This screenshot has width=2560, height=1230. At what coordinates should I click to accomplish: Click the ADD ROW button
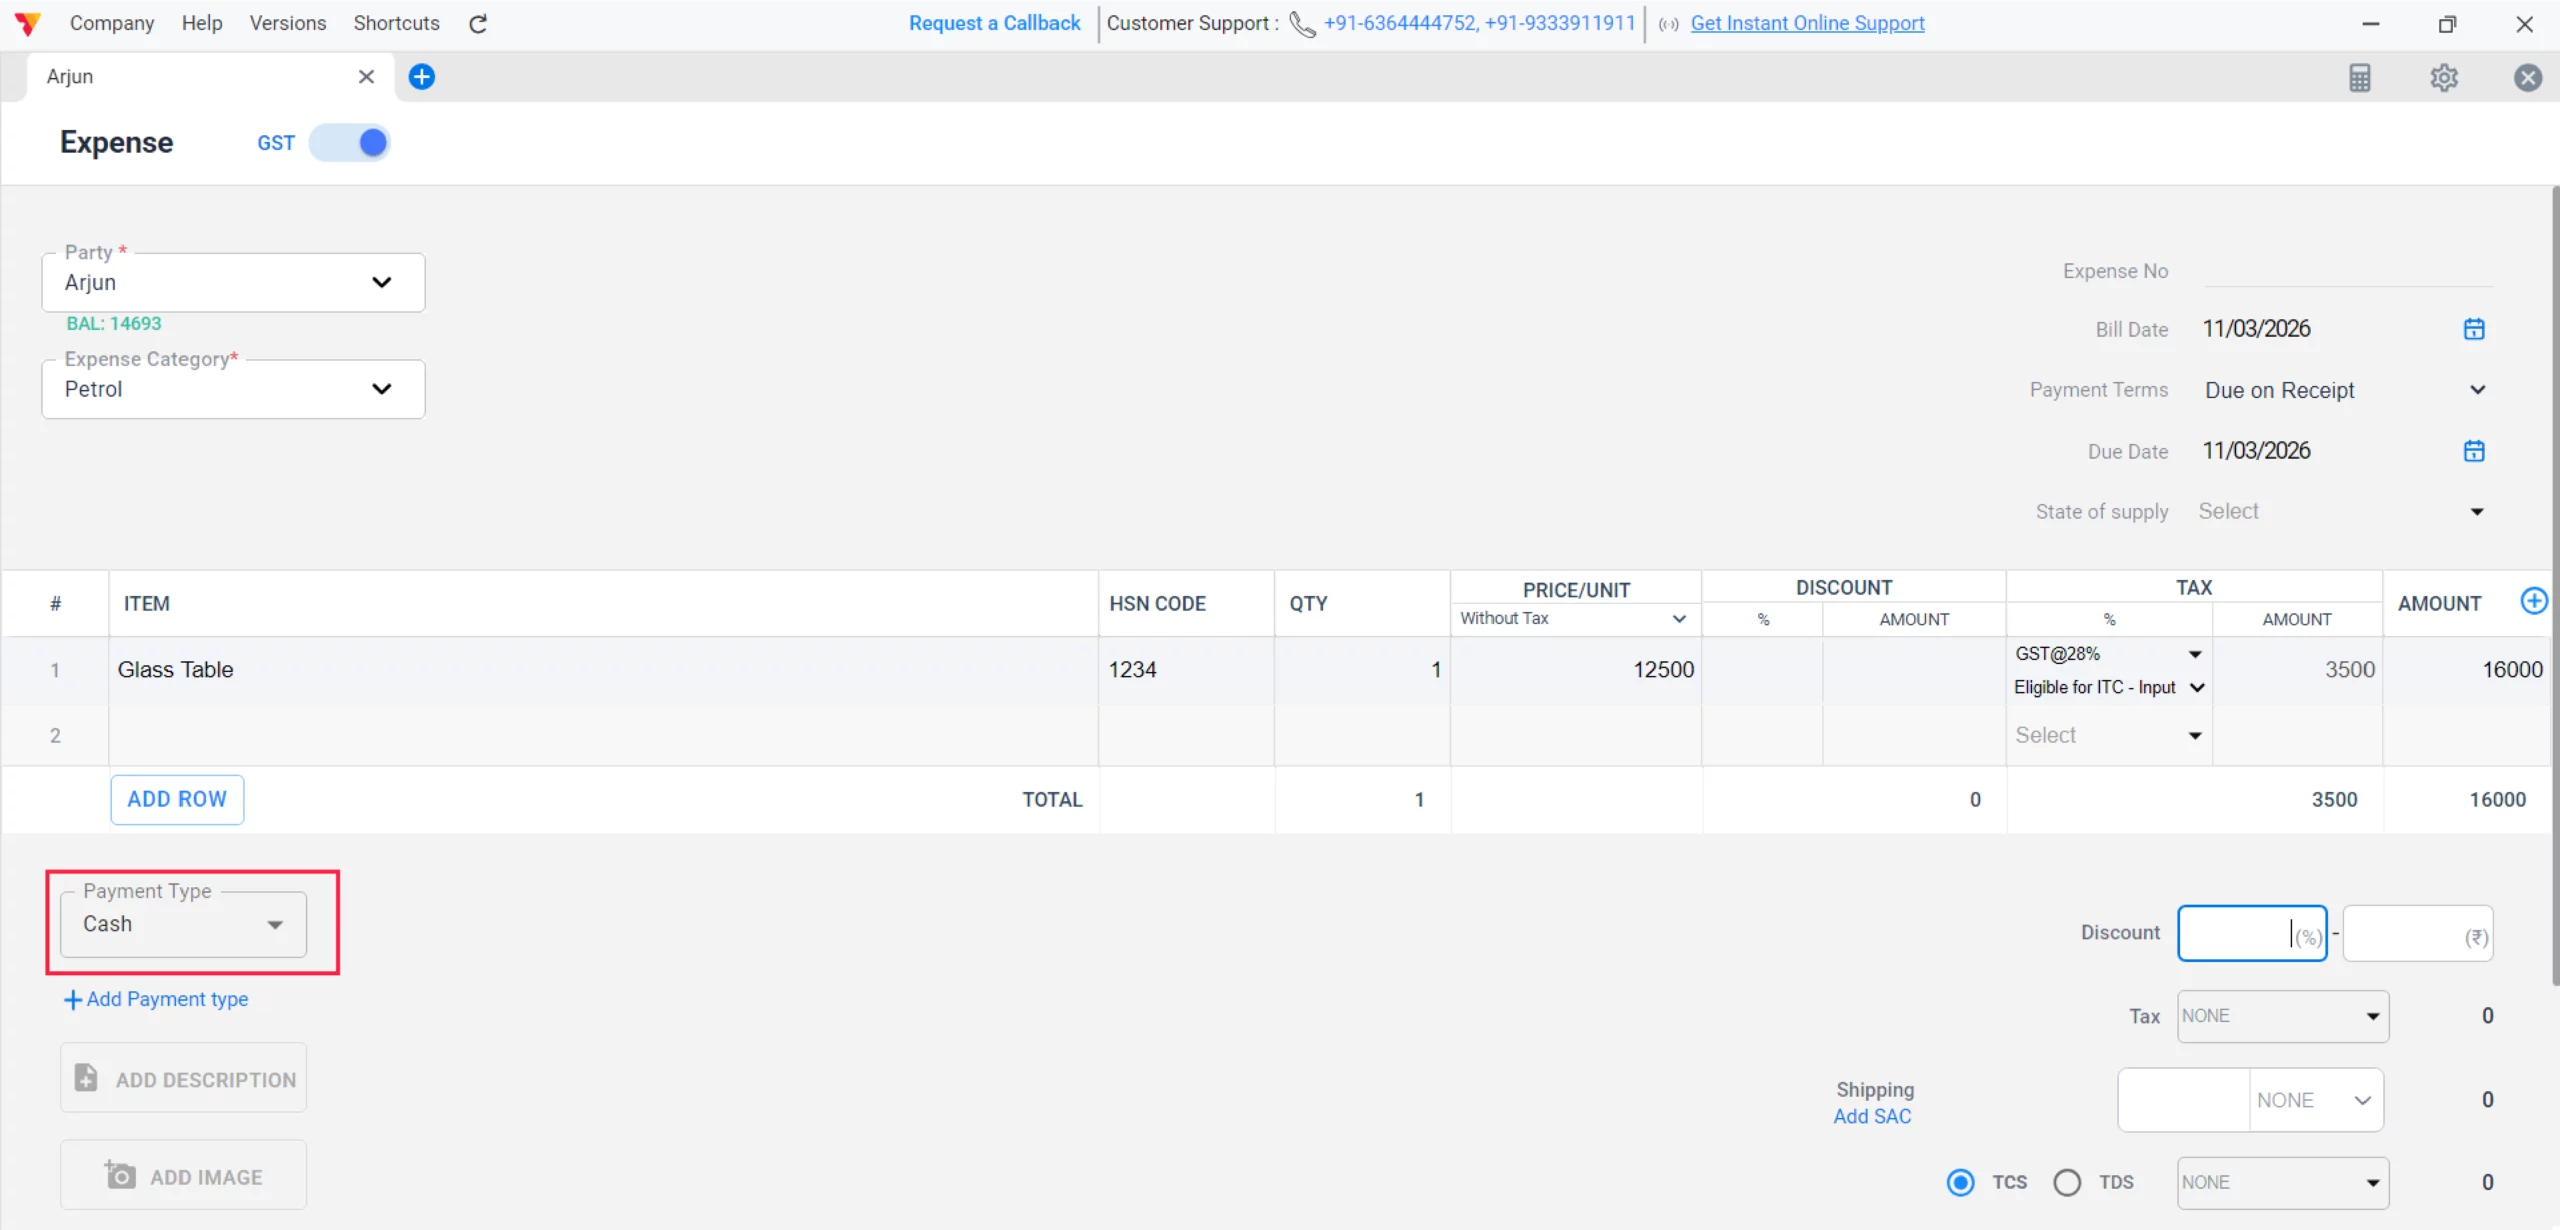[x=177, y=799]
